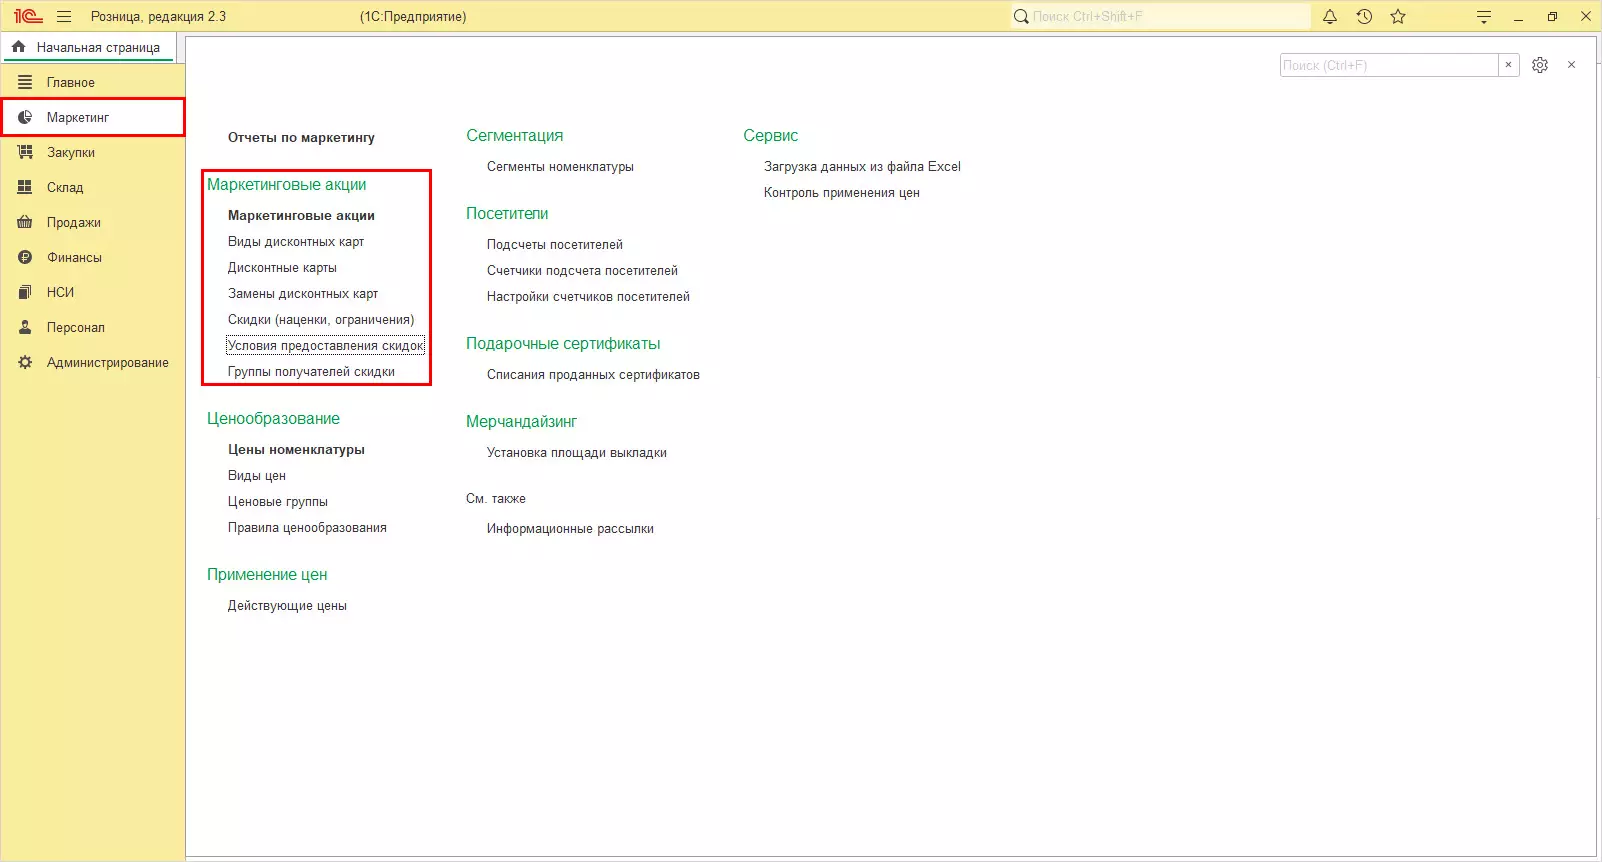Click the Администрирование gear icon
This screenshot has height=862, width=1602.
coord(25,362)
